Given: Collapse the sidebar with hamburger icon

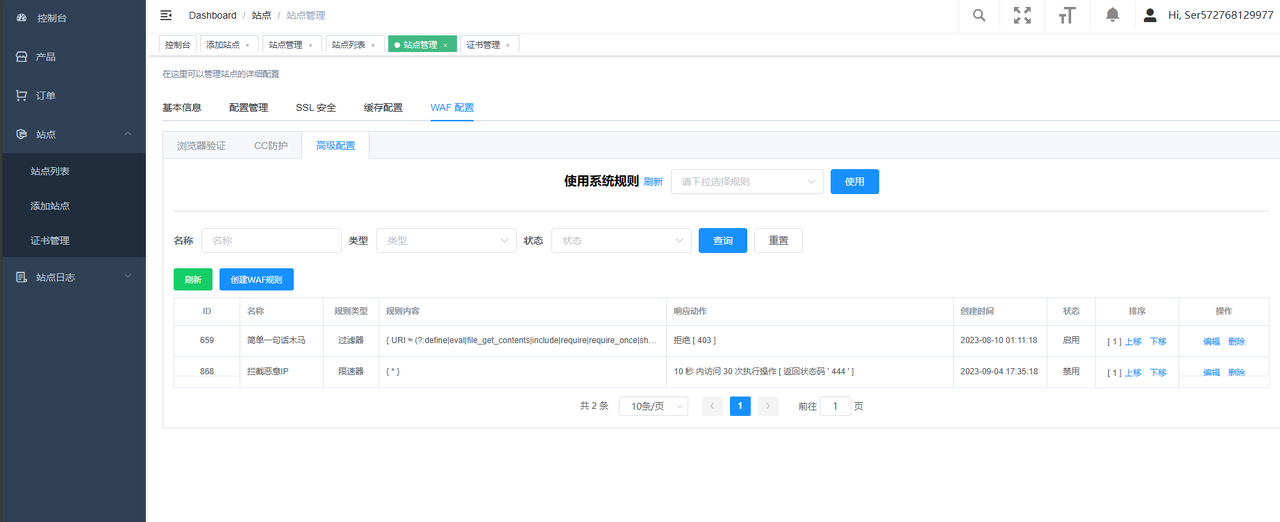Looking at the screenshot, I should 166,15.
